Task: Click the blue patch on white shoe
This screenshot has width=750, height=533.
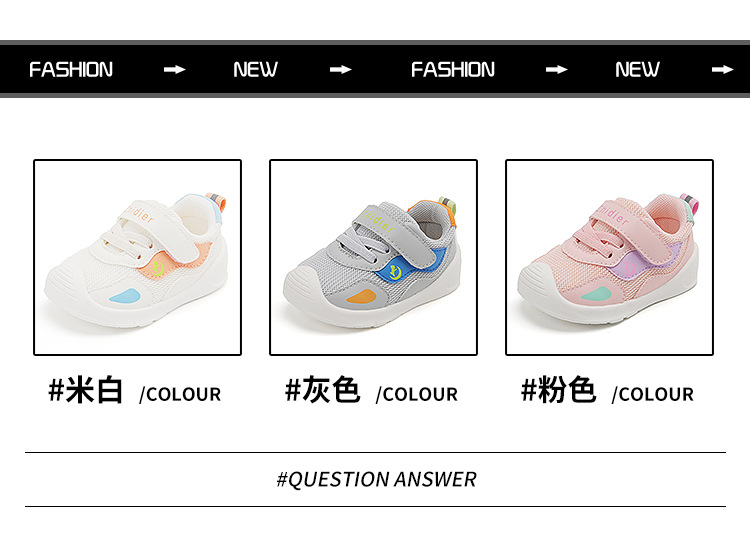Action: pyautogui.click(x=124, y=296)
